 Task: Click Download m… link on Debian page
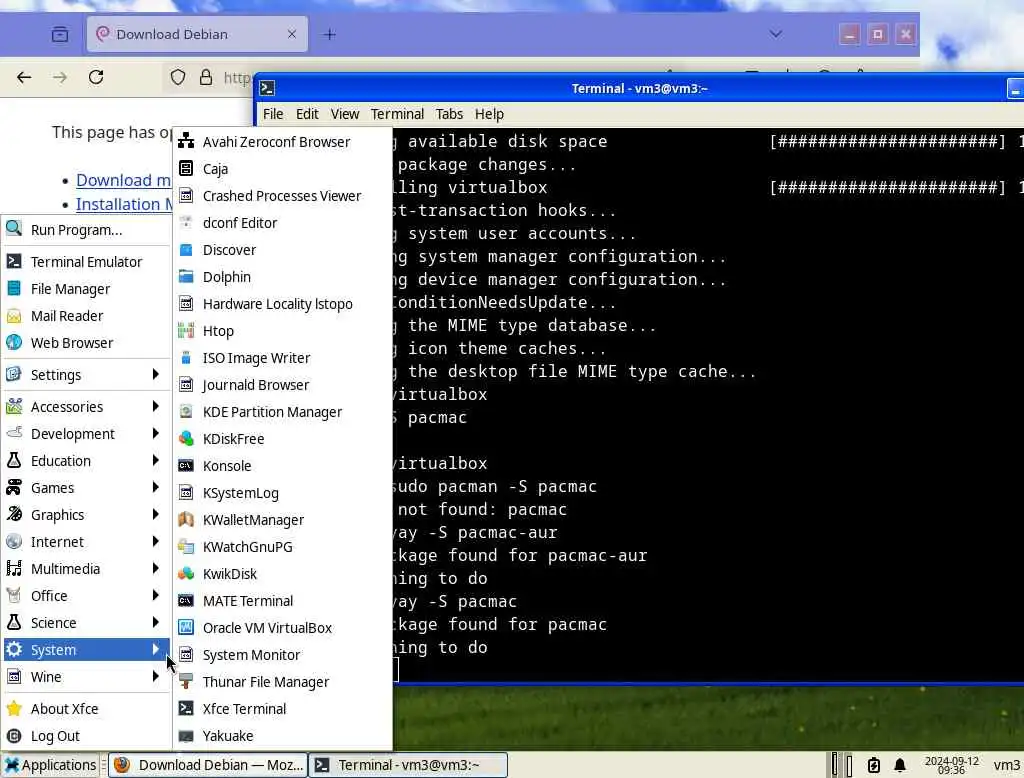[x=123, y=180]
